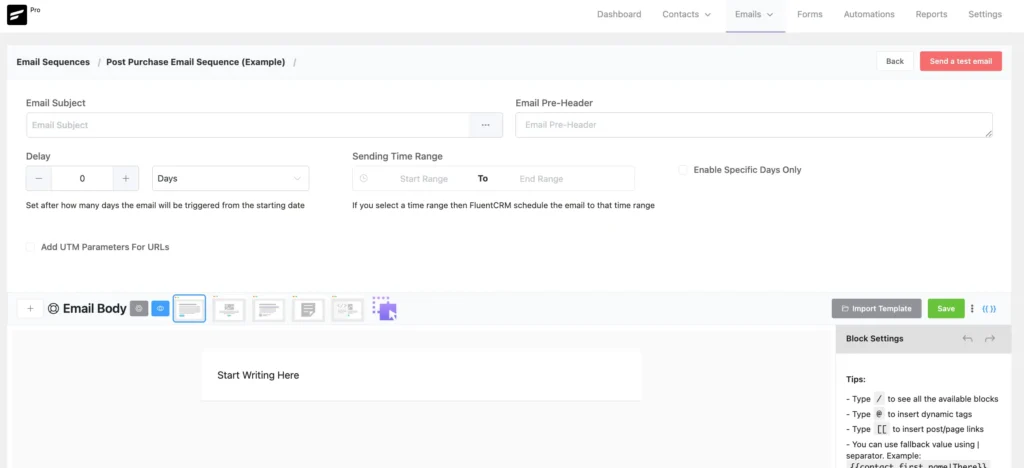
Task: Expand the Emails menu dropdown
Action: coord(754,14)
